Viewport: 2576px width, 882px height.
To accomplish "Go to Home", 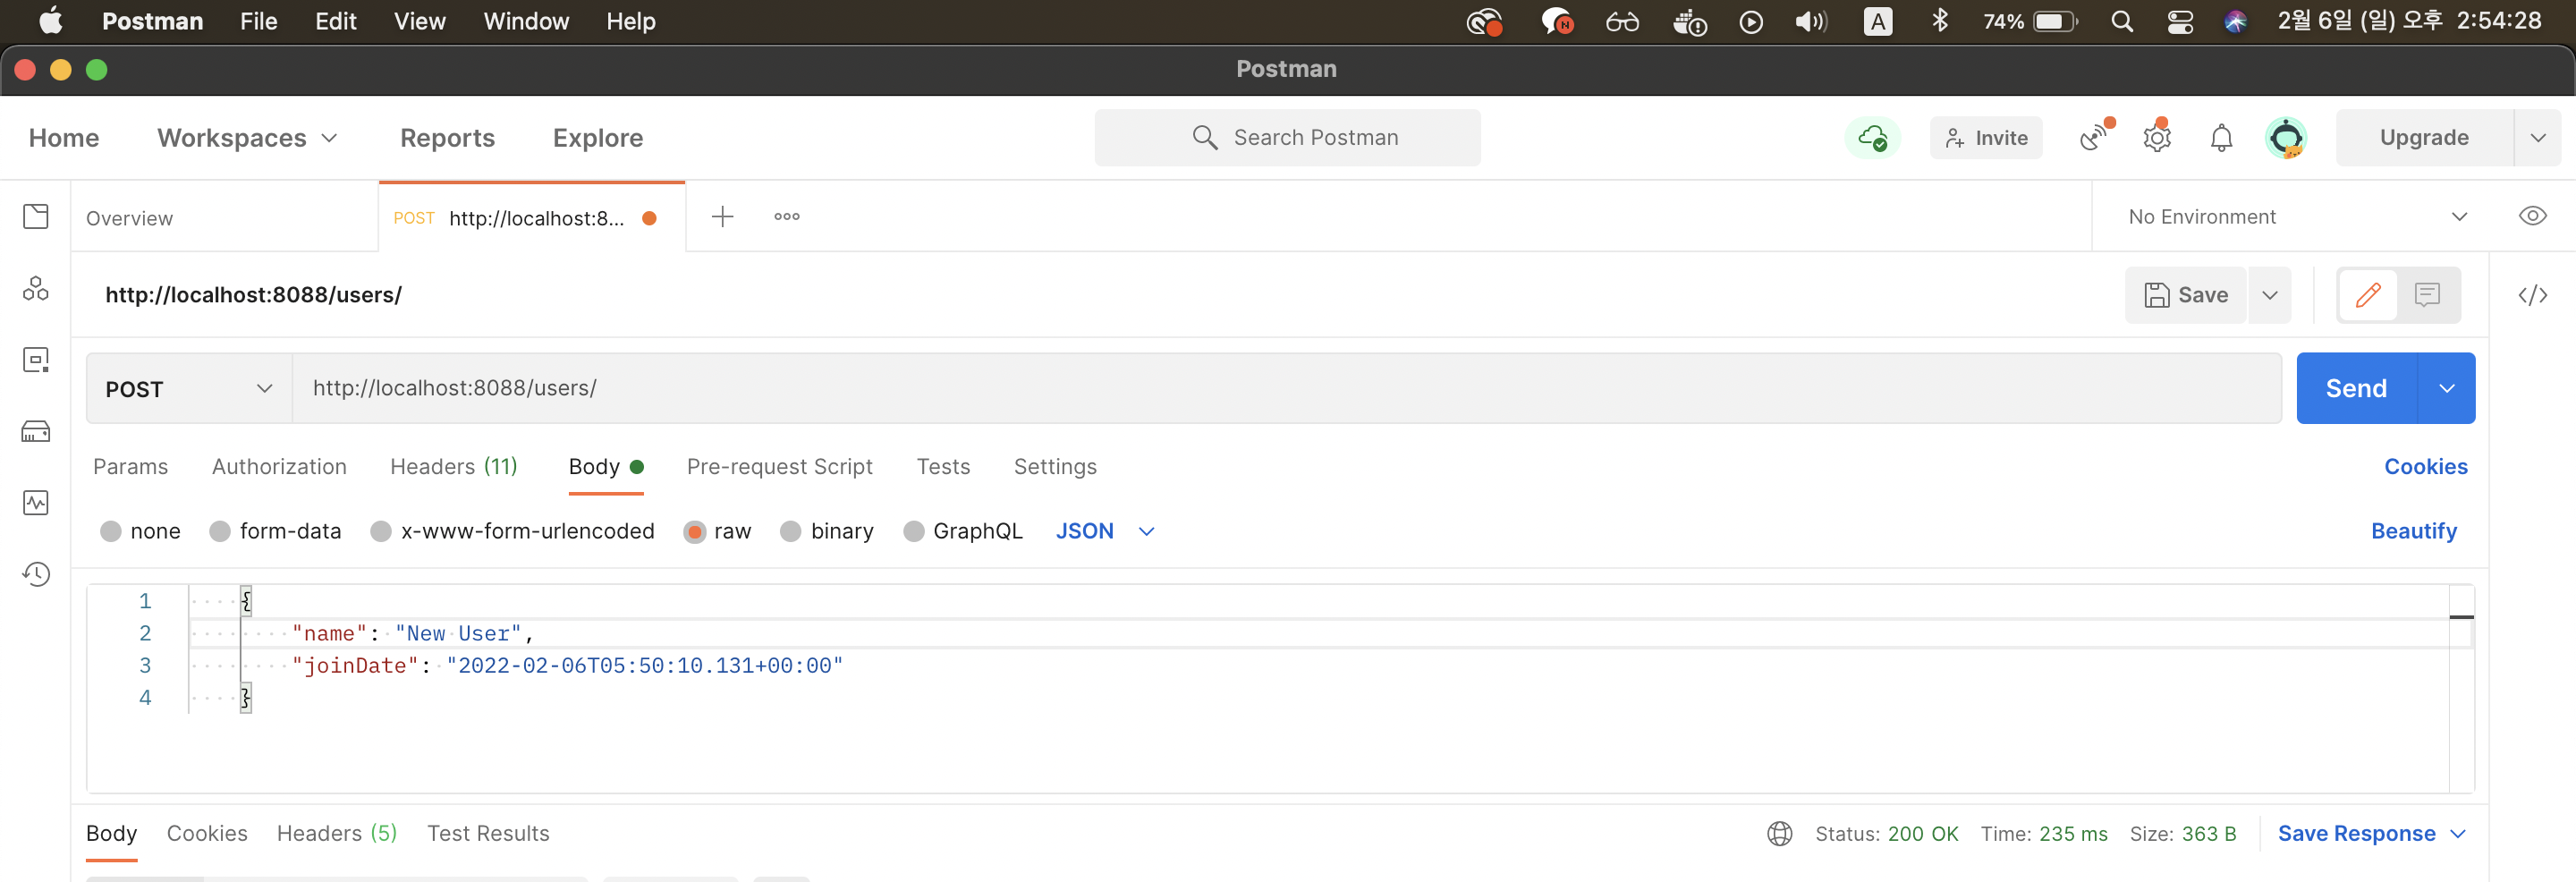I will pos(64,138).
